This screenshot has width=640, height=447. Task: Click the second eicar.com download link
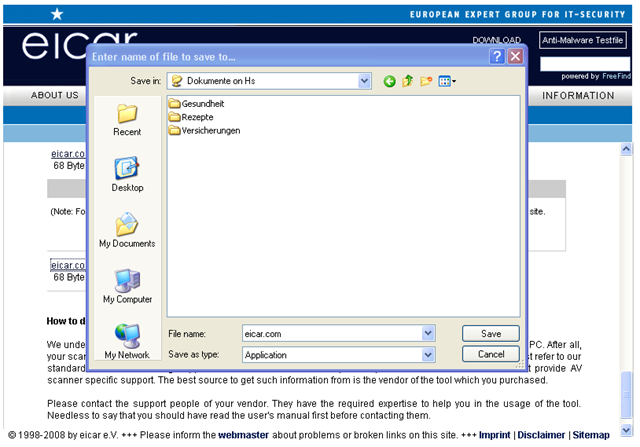pyautogui.click(x=68, y=265)
